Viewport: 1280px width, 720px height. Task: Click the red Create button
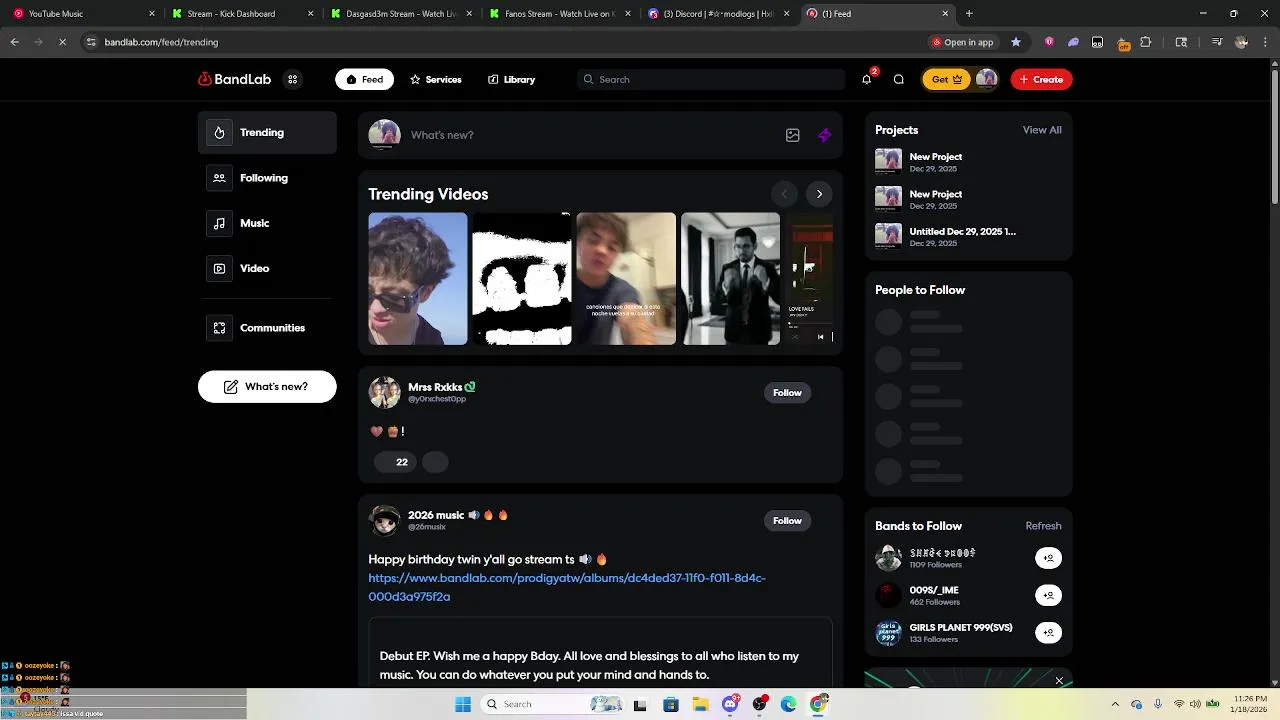pos(1041,79)
